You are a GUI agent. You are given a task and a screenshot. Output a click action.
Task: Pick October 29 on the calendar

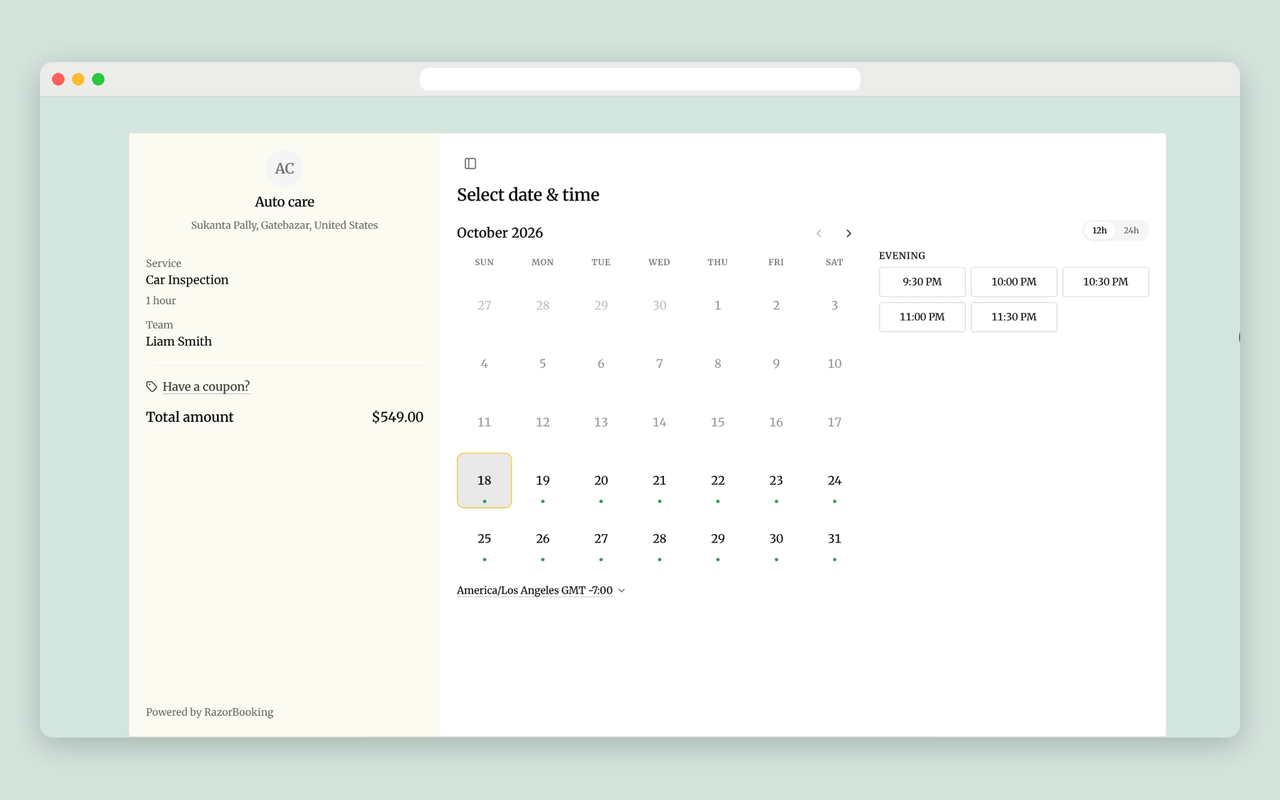point(718,539)
